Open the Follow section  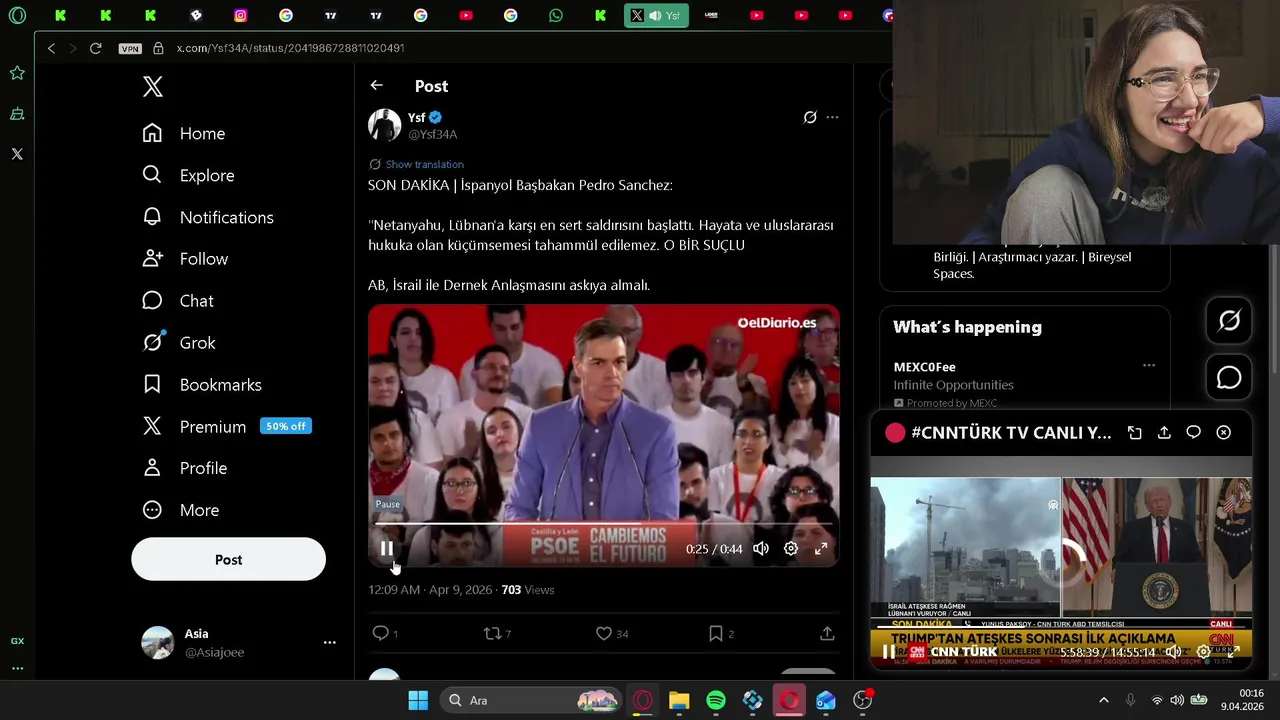[186, 259]
